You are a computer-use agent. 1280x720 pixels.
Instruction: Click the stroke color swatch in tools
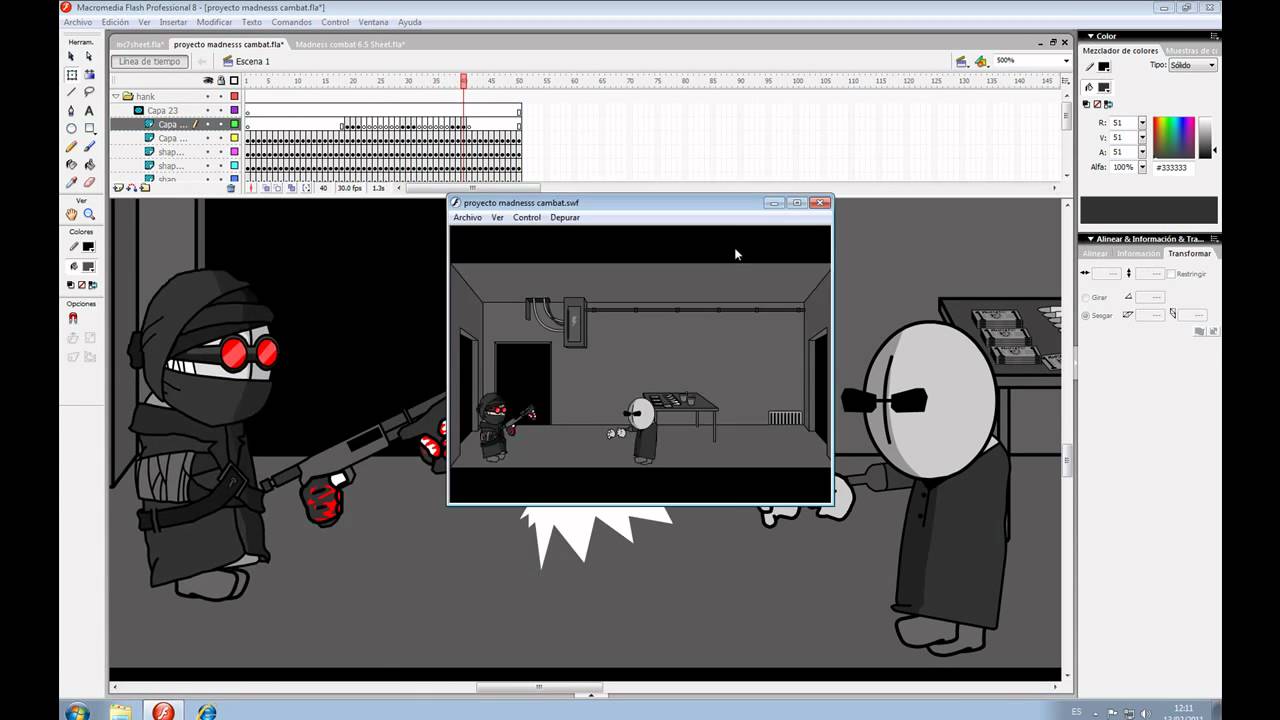point(88,247)
